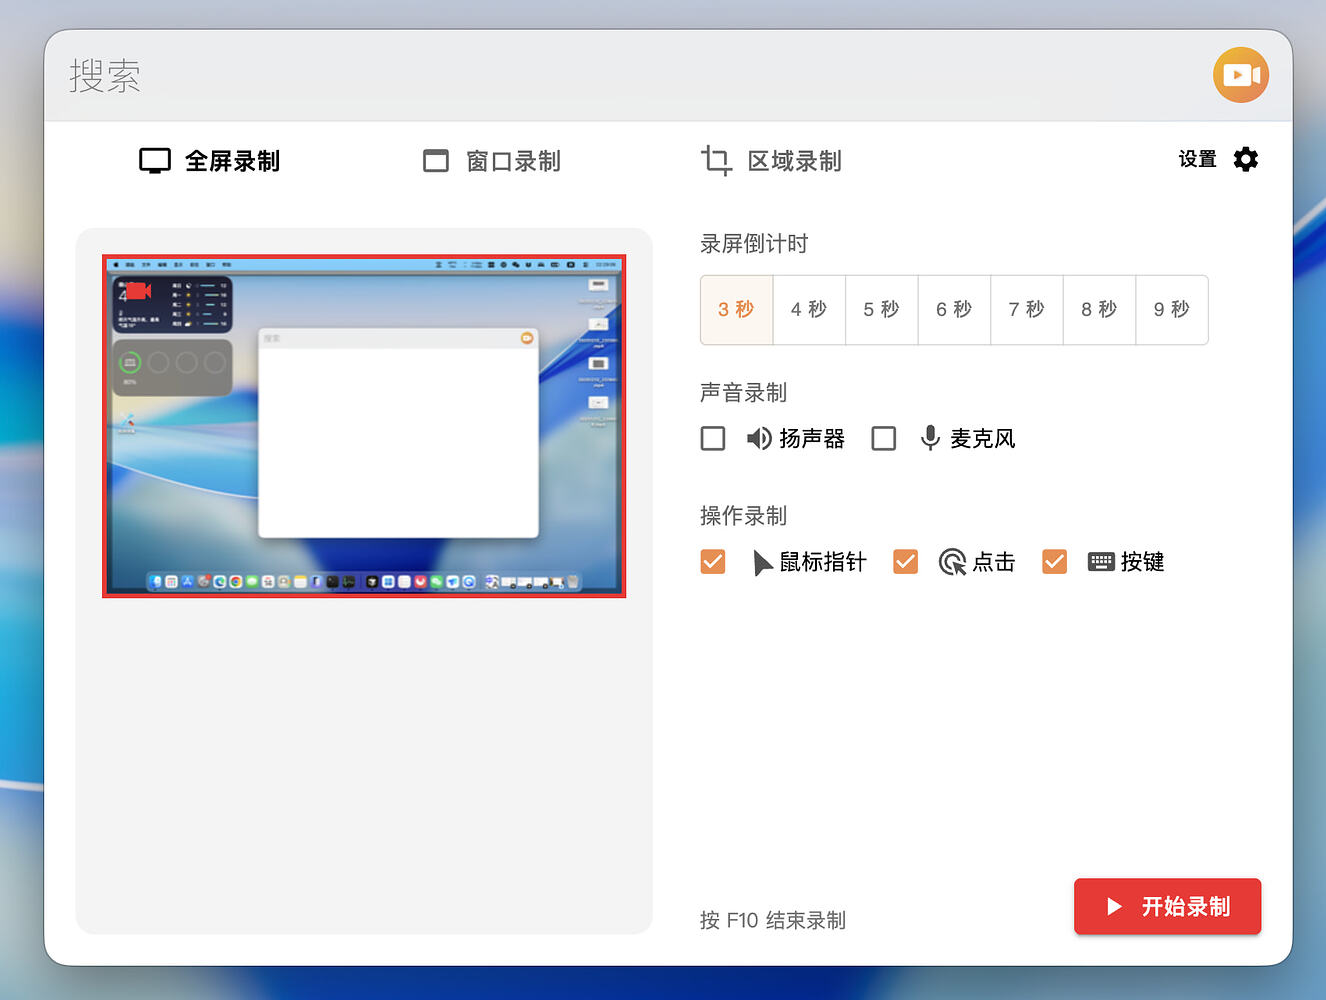Uncheck the 点击 click recording checkbox
The width and height of the screenshot is (1326, 1000).
(906, 562)
